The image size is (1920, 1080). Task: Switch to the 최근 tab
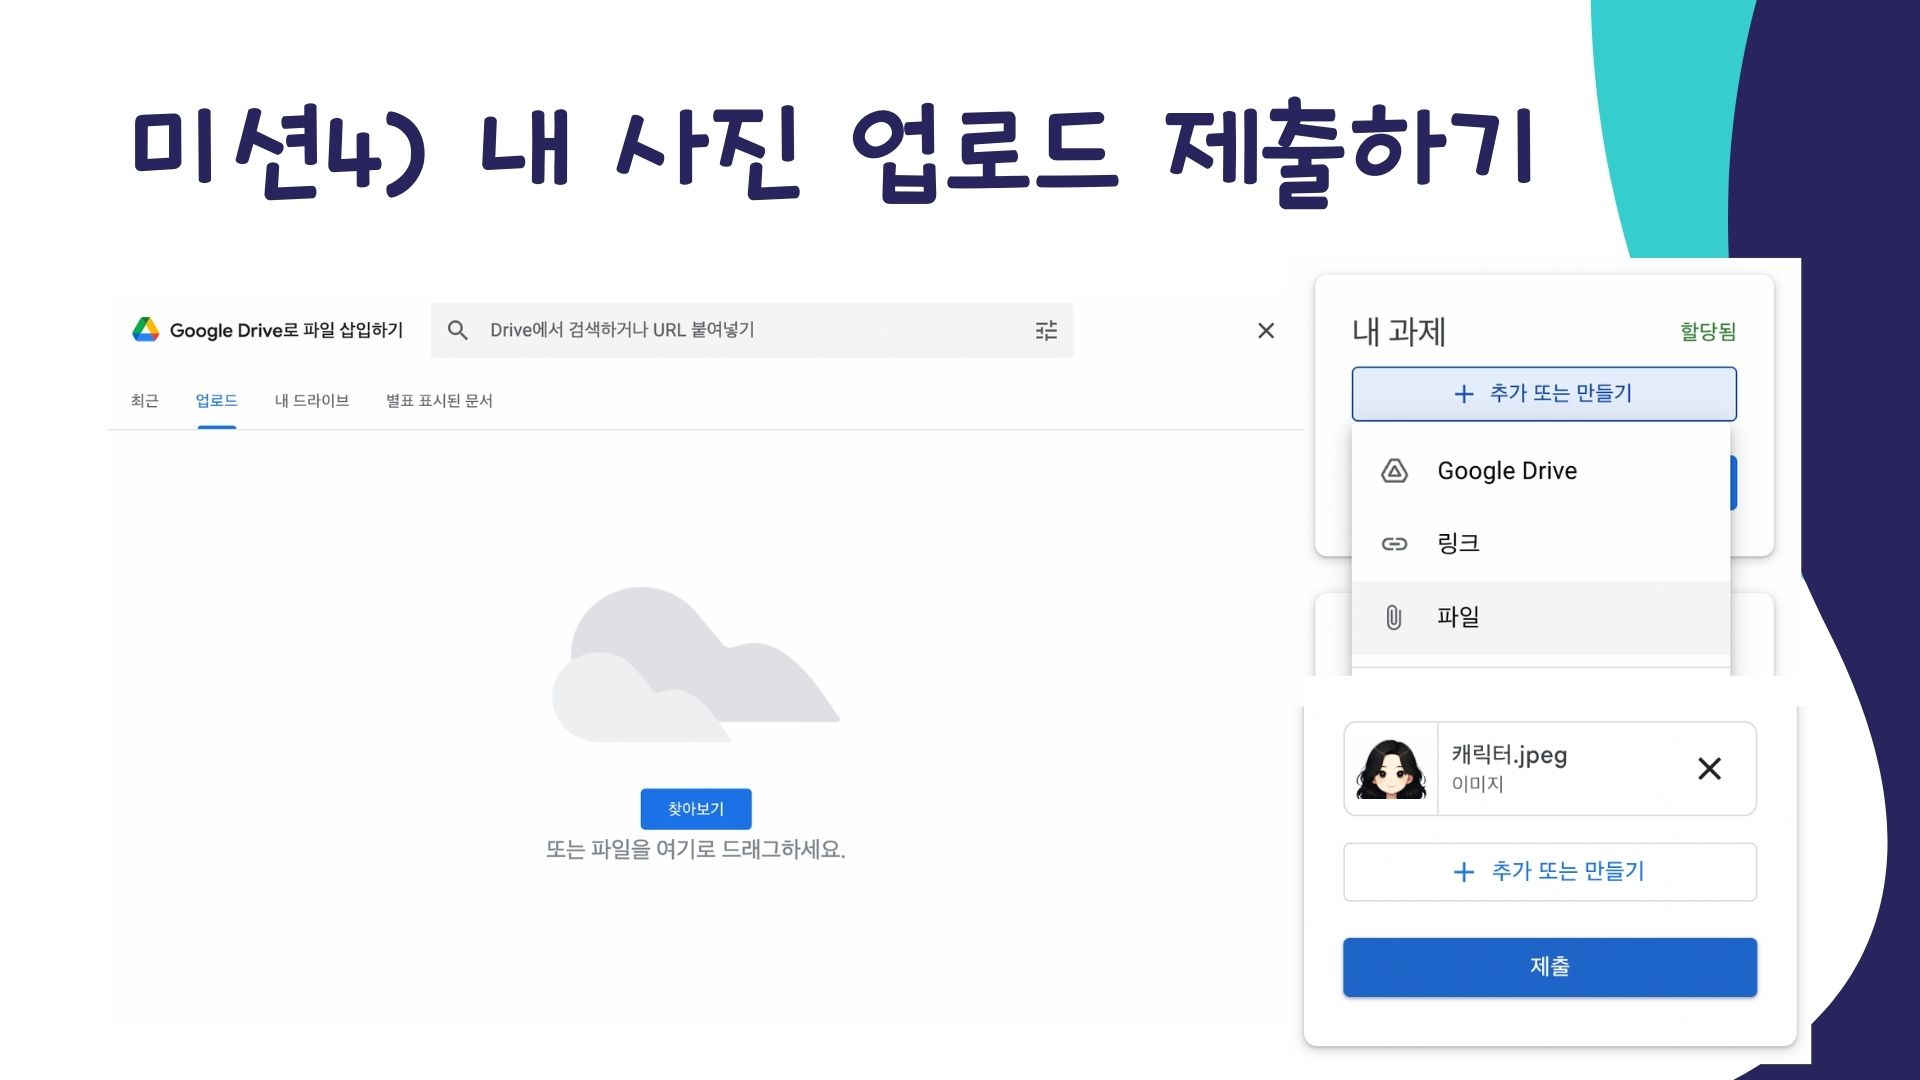(144, 401)
